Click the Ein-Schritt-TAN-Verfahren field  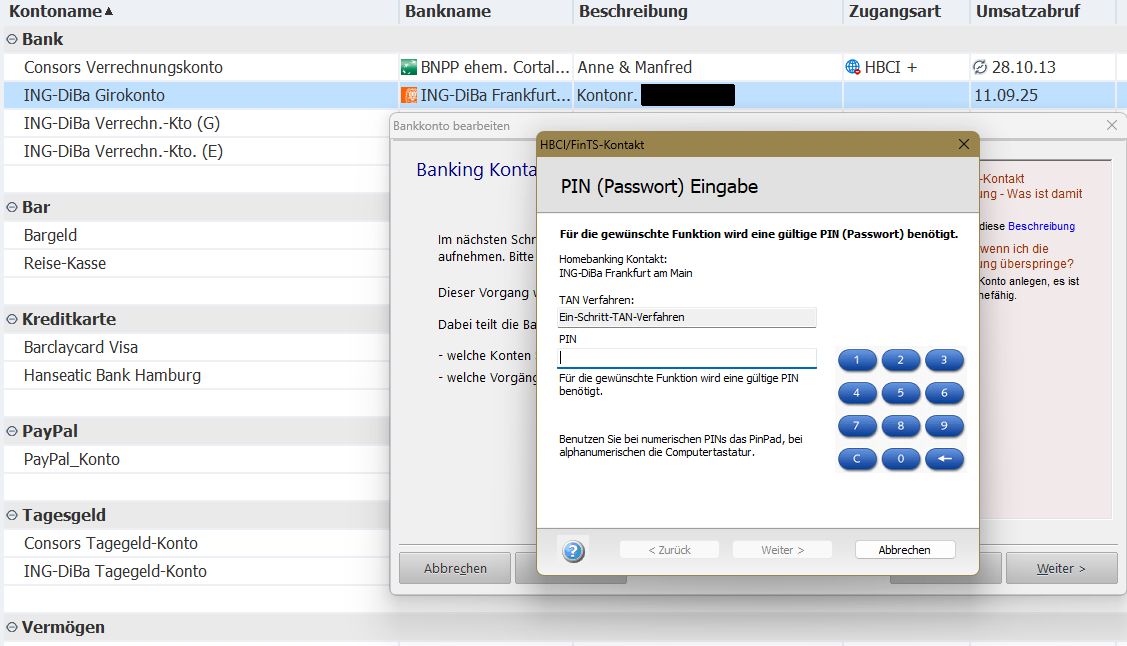pos(687,317)
